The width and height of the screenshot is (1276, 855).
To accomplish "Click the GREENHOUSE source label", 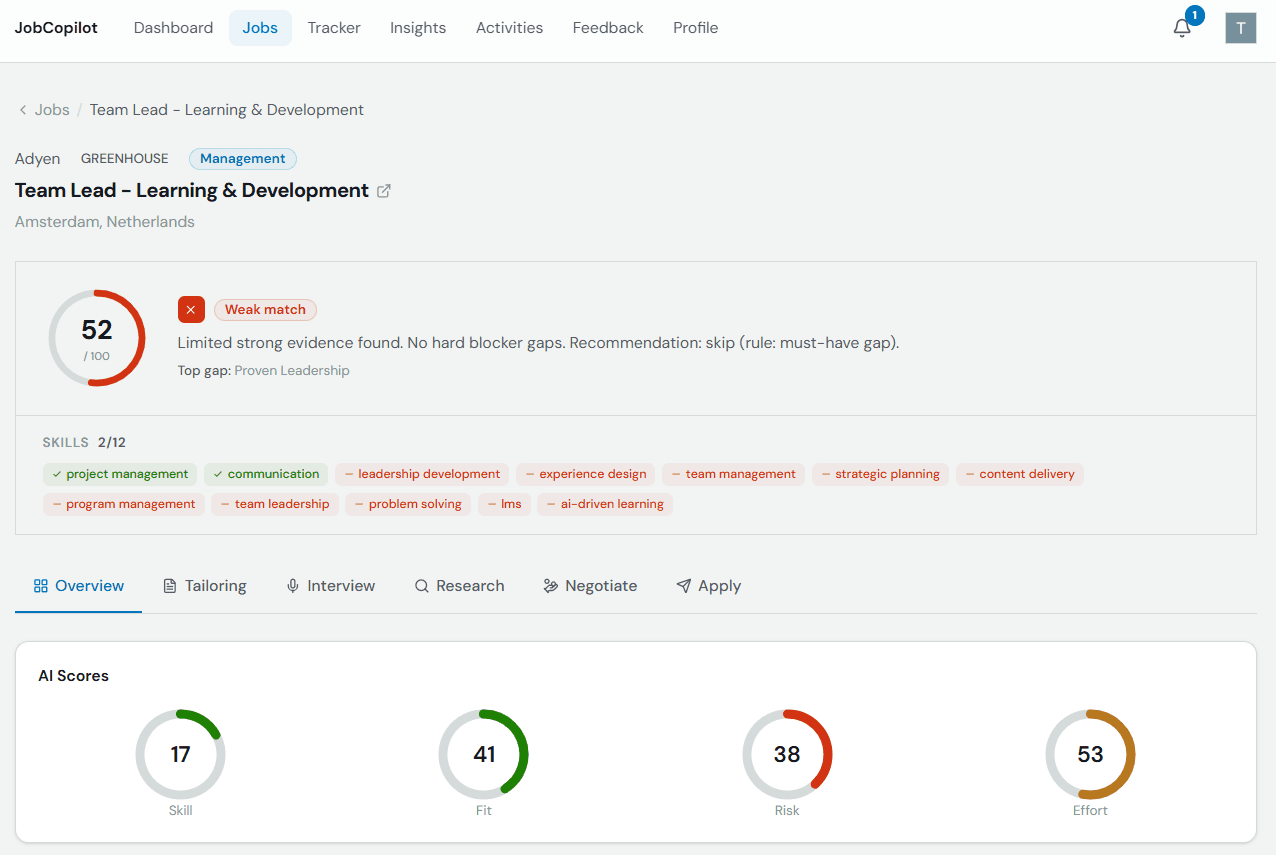I will pos(125,159).
